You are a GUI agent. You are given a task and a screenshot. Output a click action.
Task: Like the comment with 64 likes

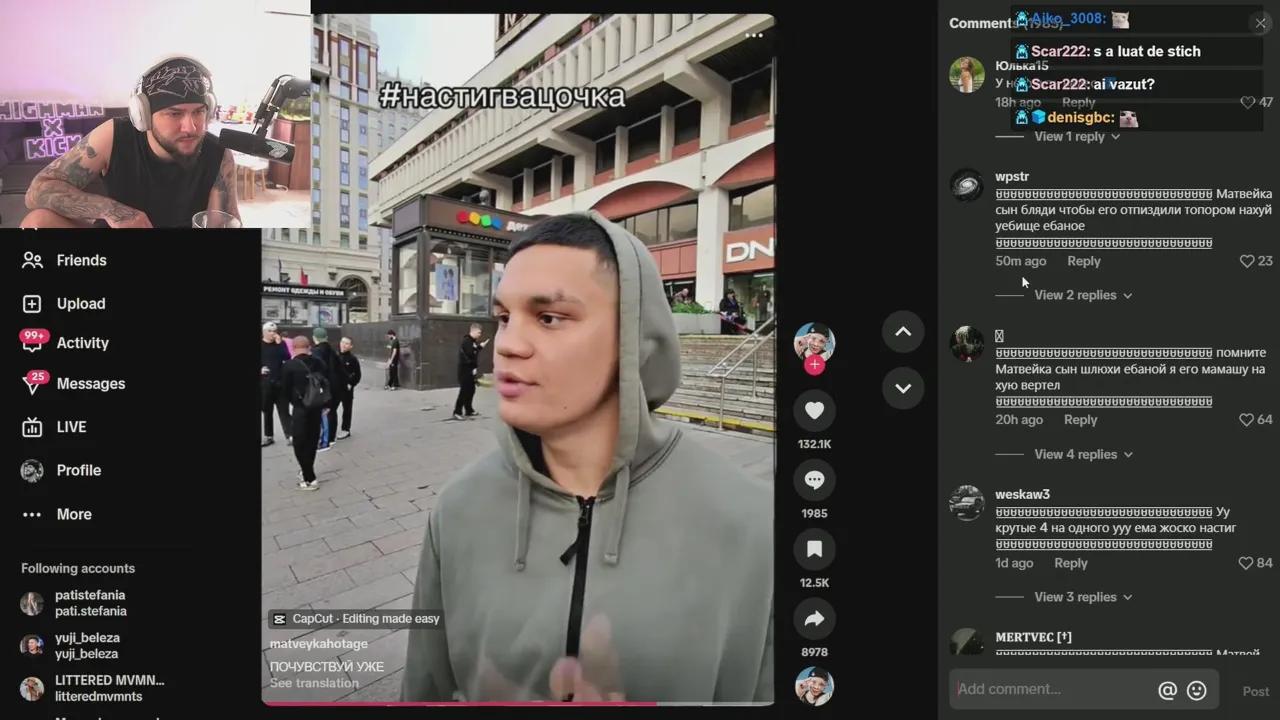[x=1247, y=420]
